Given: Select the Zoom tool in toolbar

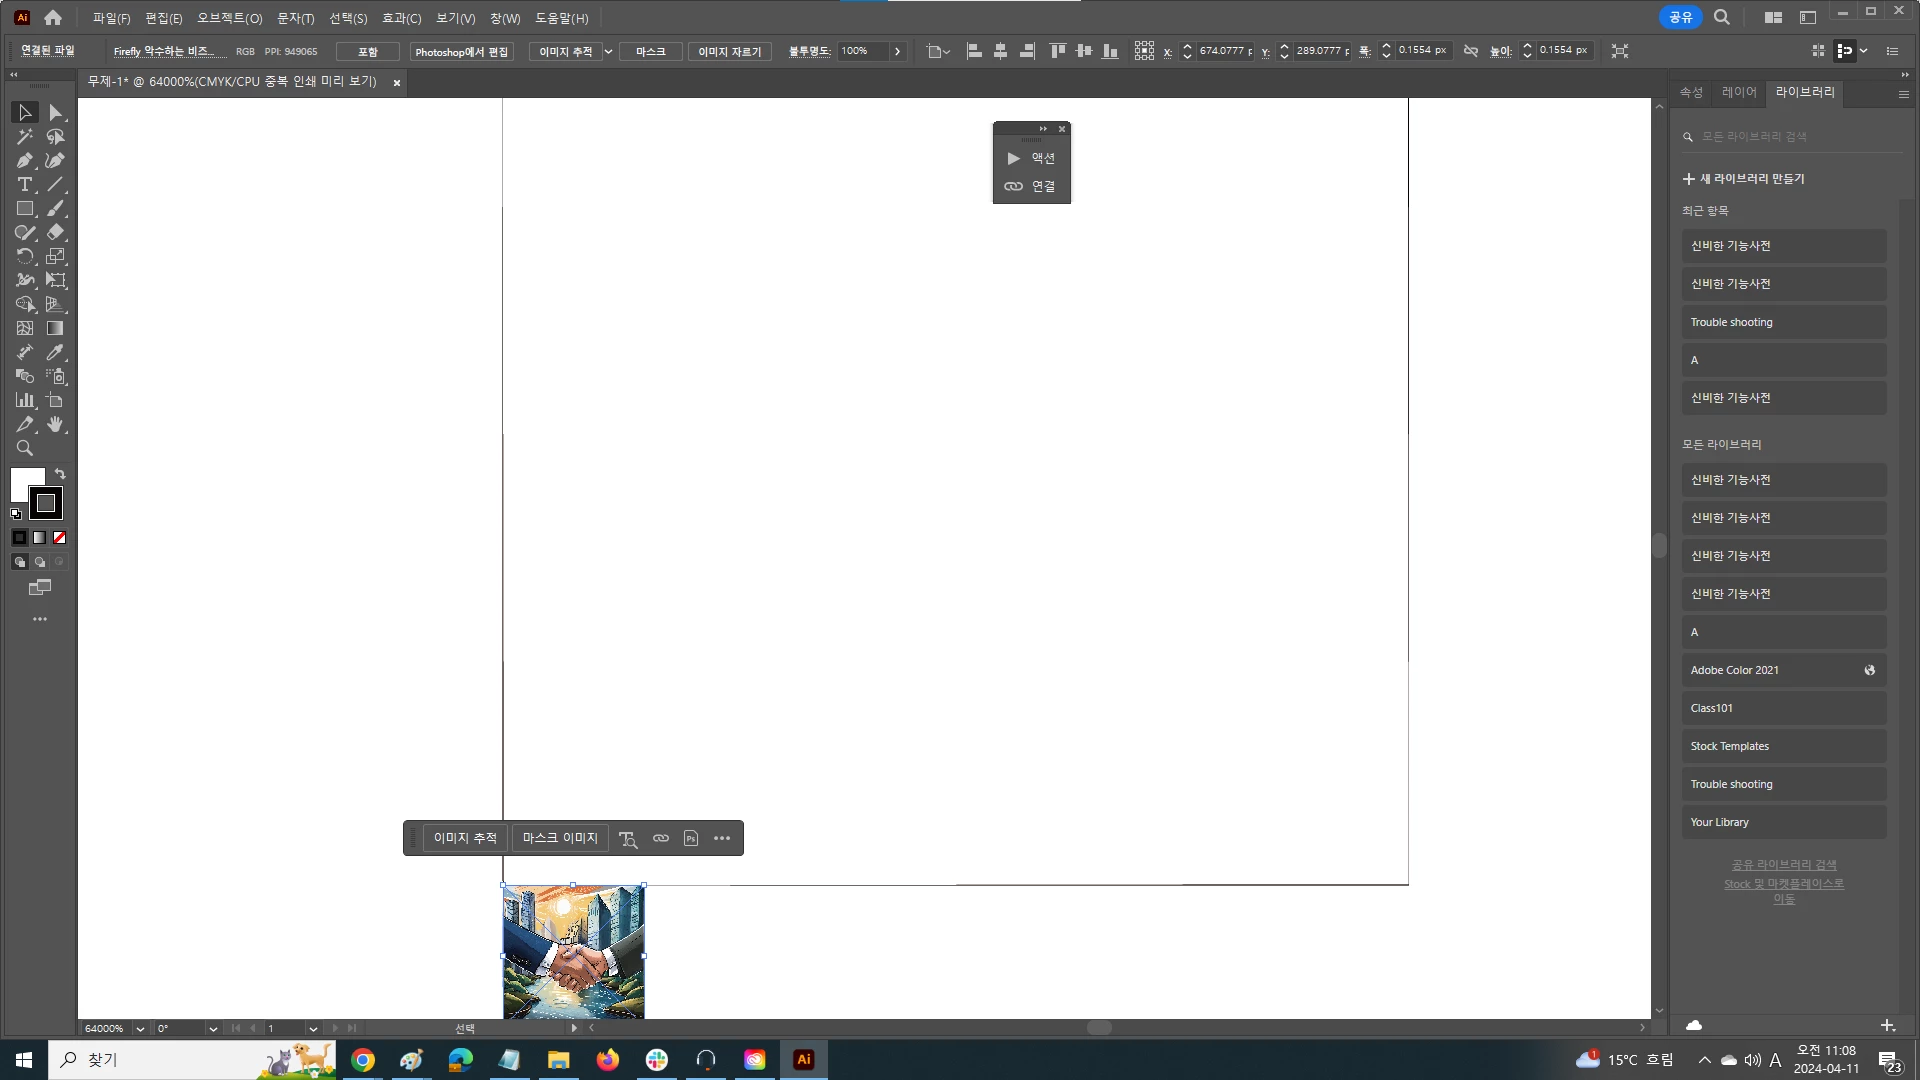Looking at the screenshot, I should [x=24, y=449].
